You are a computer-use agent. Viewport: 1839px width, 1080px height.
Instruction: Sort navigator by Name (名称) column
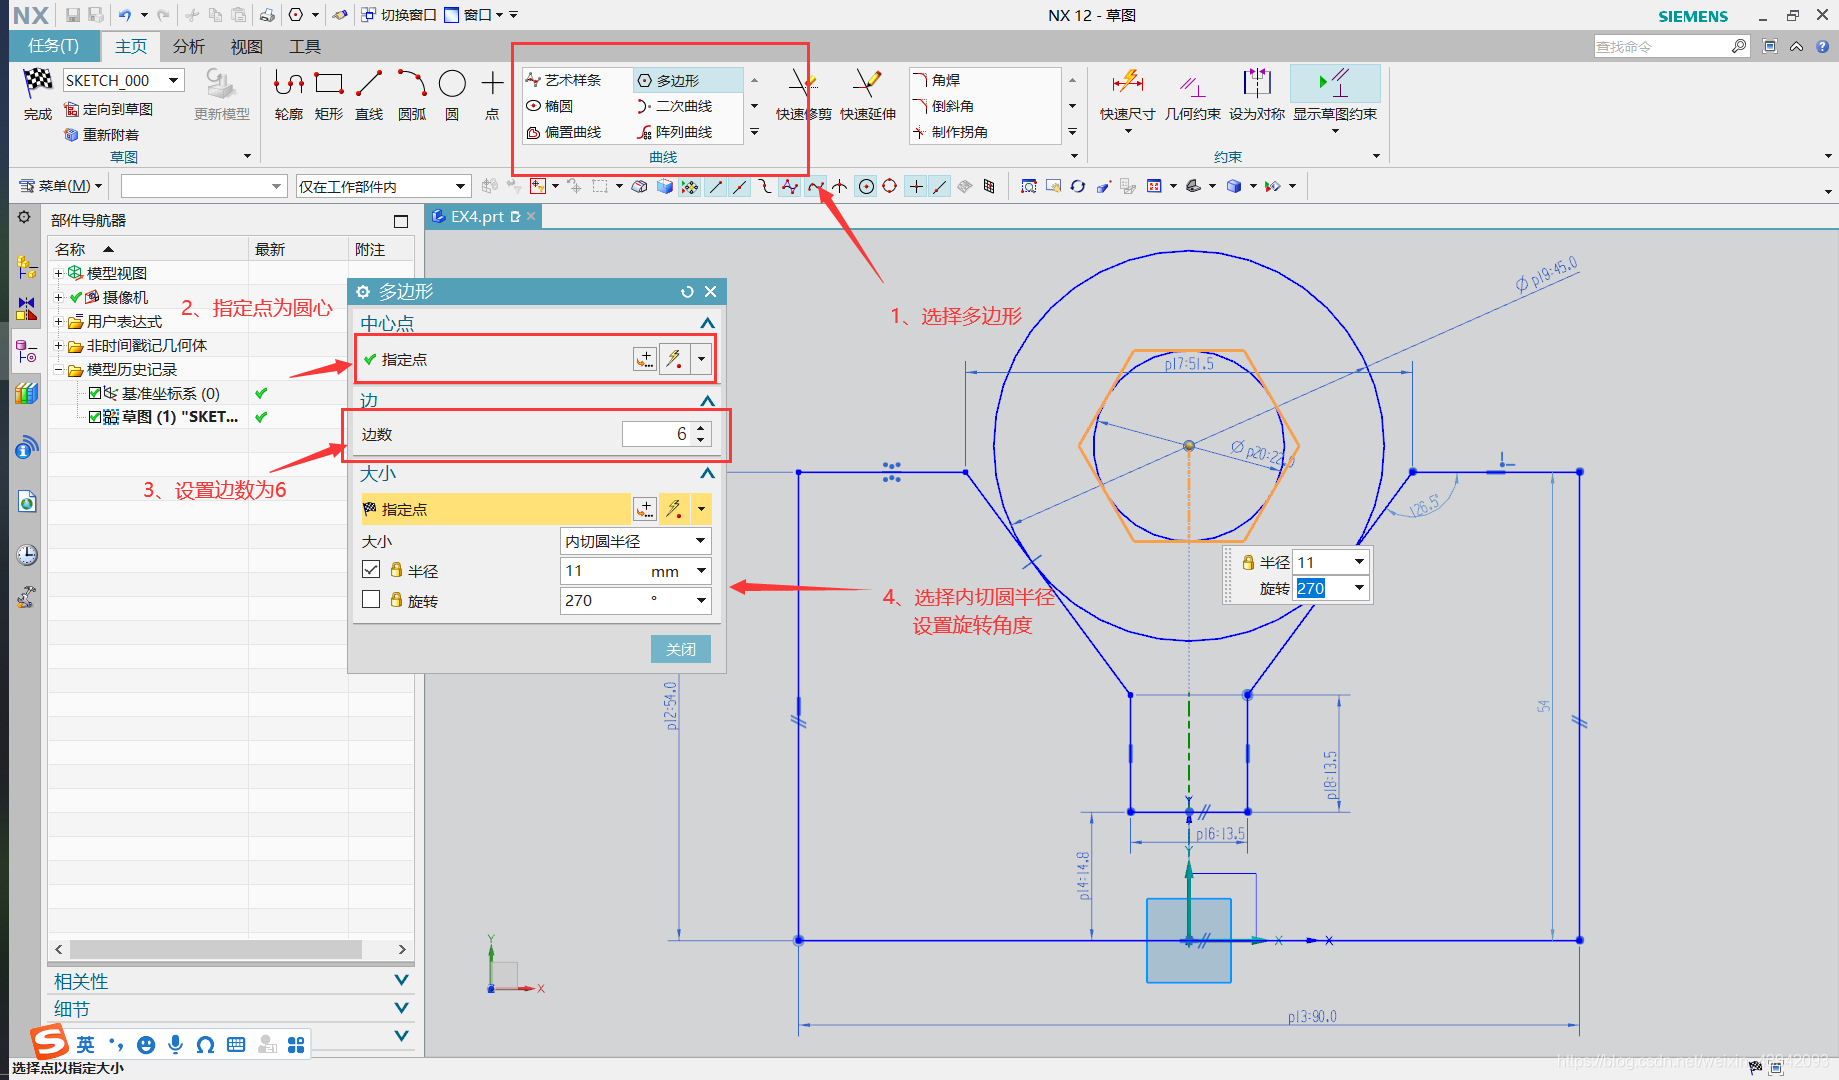tap(148, 249)
